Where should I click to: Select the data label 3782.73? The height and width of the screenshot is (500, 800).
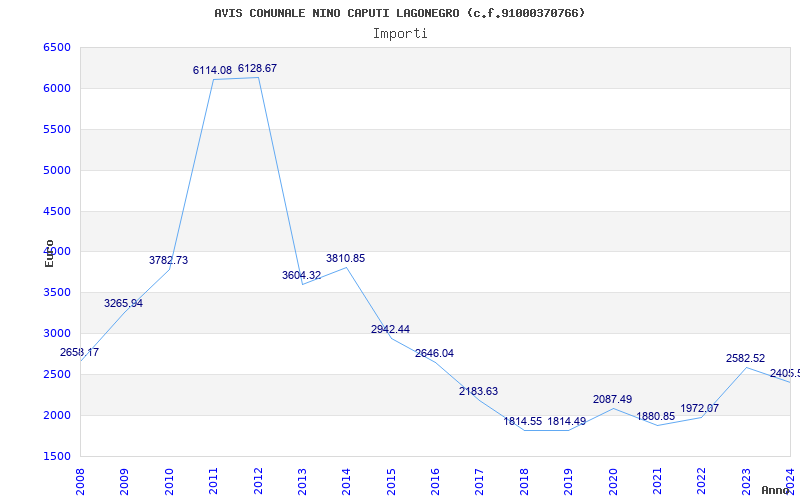168,260
